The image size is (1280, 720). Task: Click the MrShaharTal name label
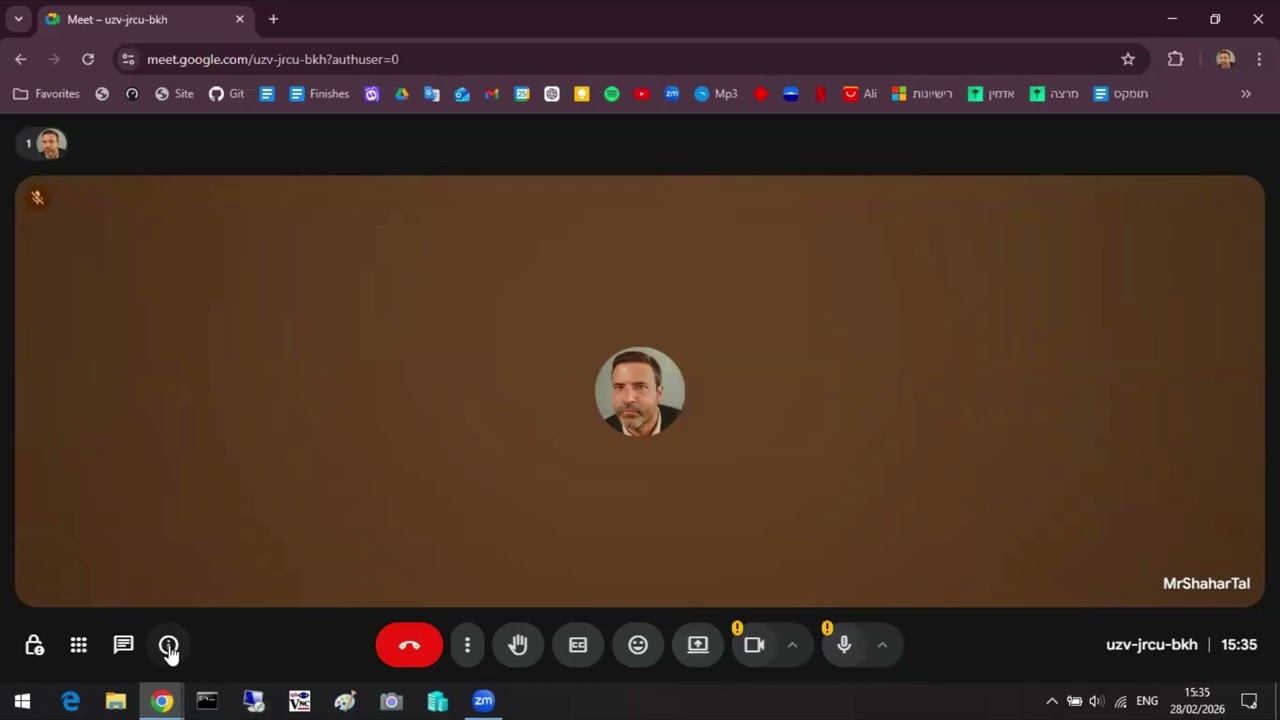(1206, 583)
